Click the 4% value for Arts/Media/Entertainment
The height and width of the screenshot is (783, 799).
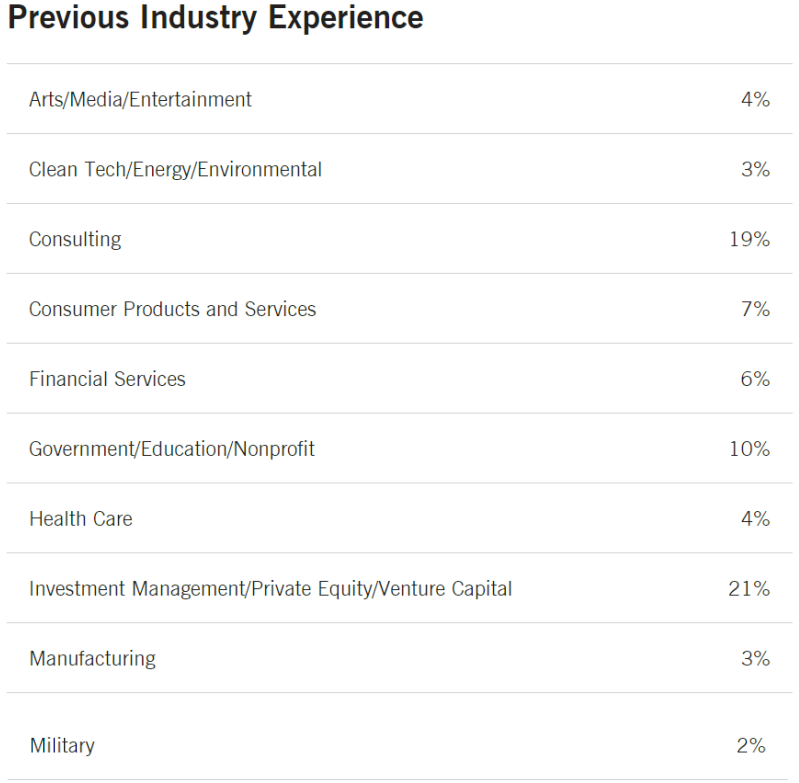pos(755,100)
